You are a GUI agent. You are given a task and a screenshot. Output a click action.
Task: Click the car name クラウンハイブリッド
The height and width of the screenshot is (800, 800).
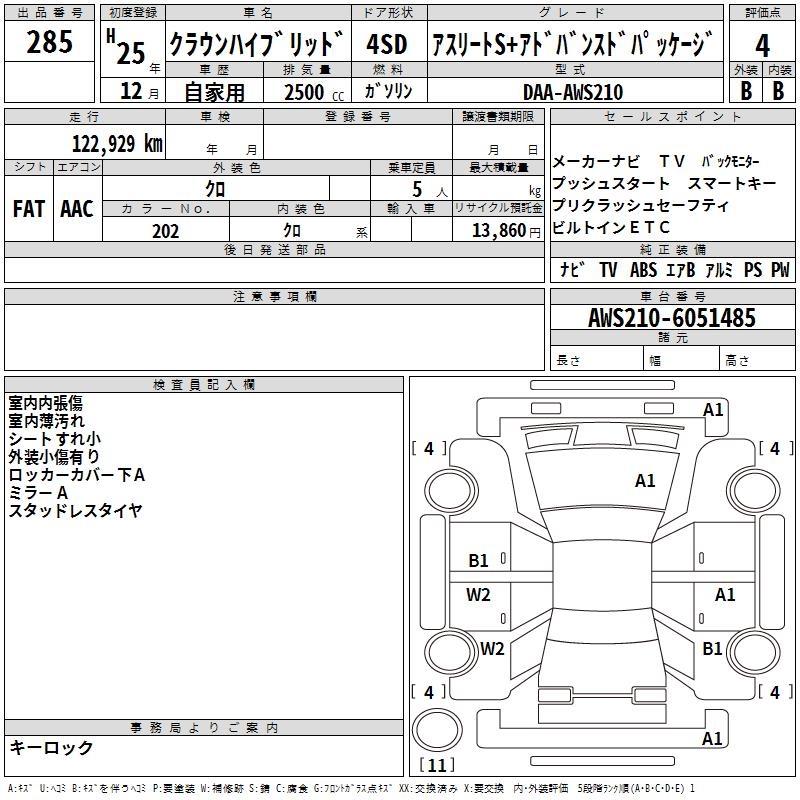pos(257,43)
